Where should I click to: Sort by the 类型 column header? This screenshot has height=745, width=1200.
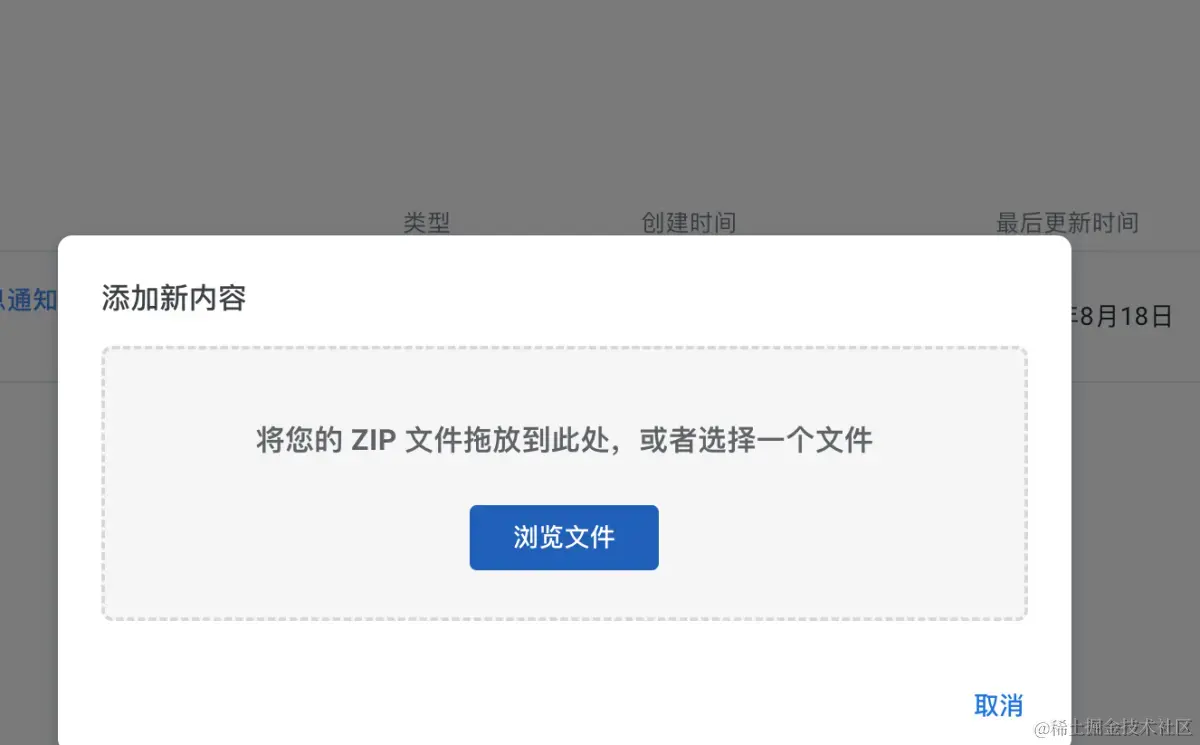tap(427, 222)
